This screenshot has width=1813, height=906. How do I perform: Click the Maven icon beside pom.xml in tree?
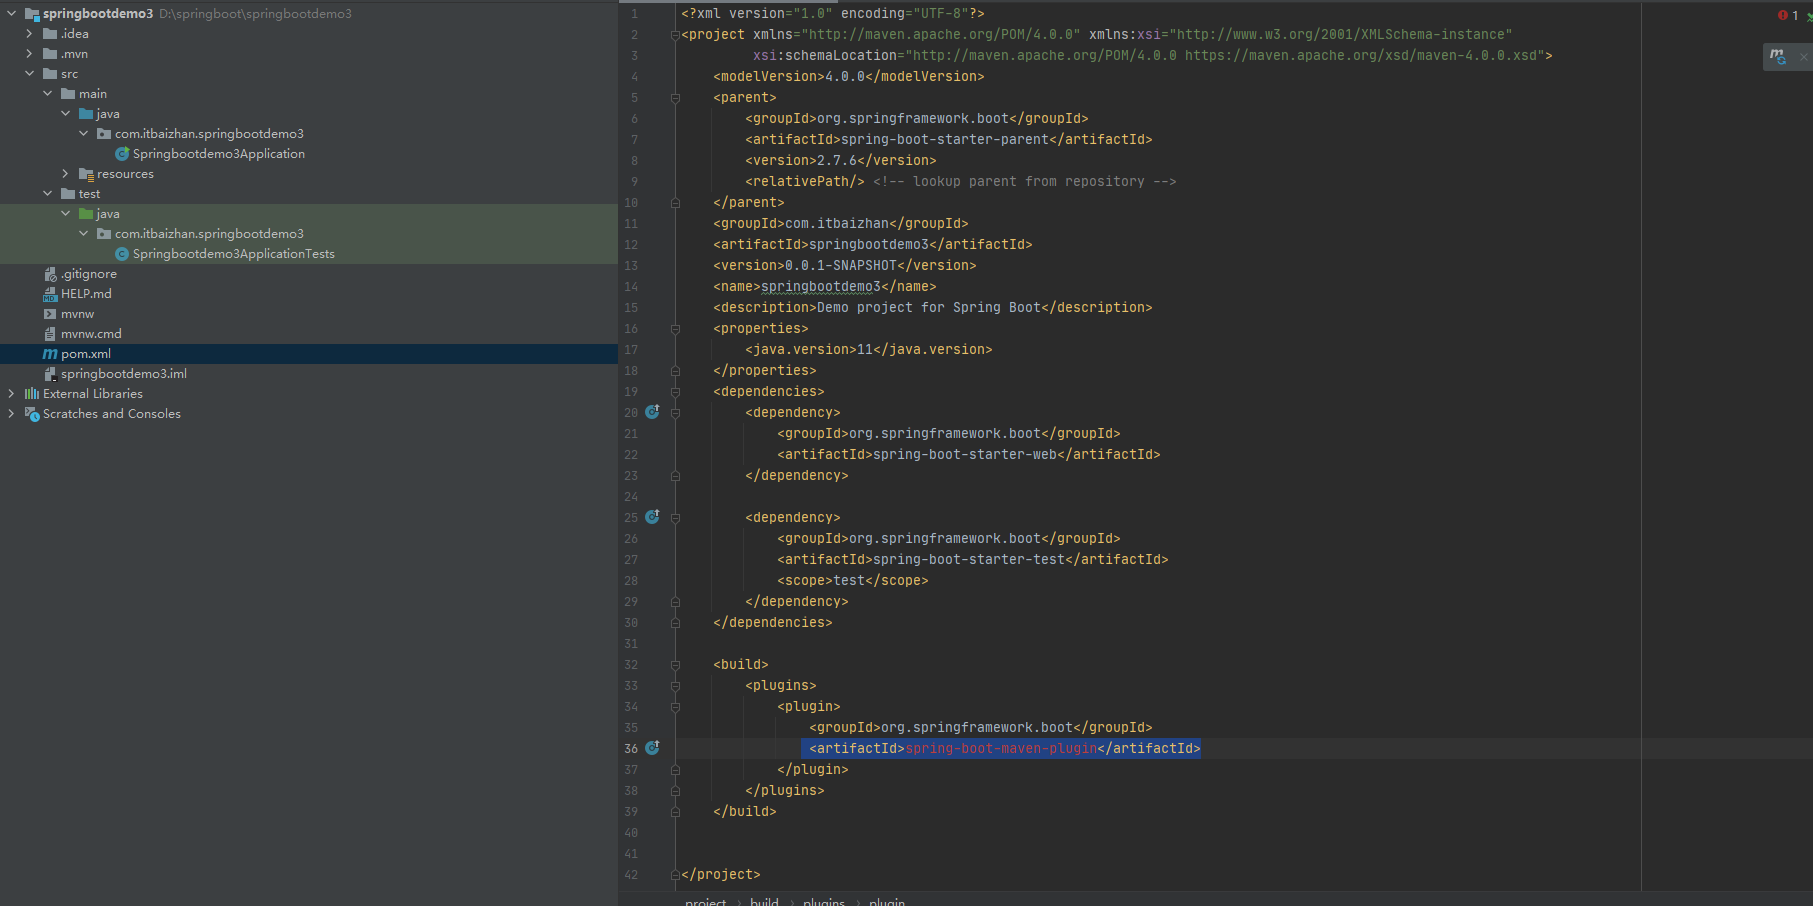tap(50, 354)
